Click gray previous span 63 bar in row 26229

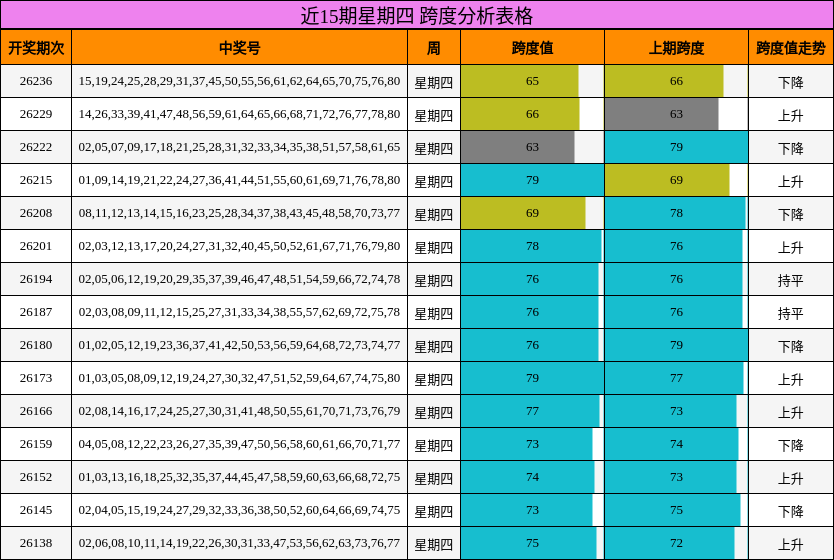(662, 114)
